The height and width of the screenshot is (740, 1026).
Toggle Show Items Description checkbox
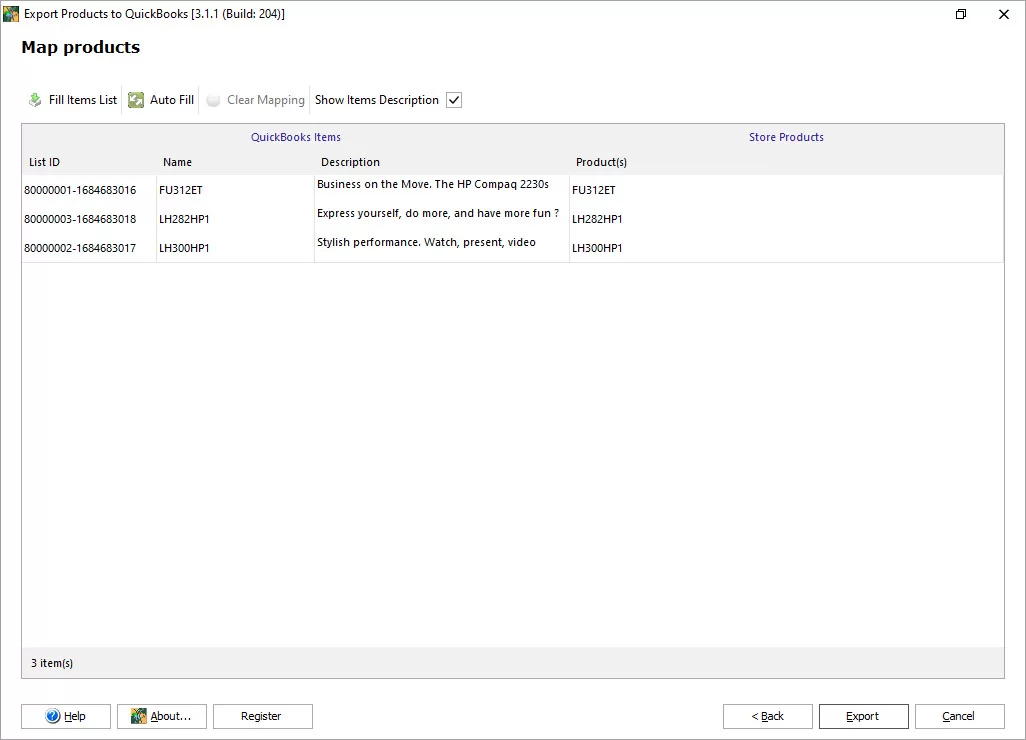[x=454, y=100]
